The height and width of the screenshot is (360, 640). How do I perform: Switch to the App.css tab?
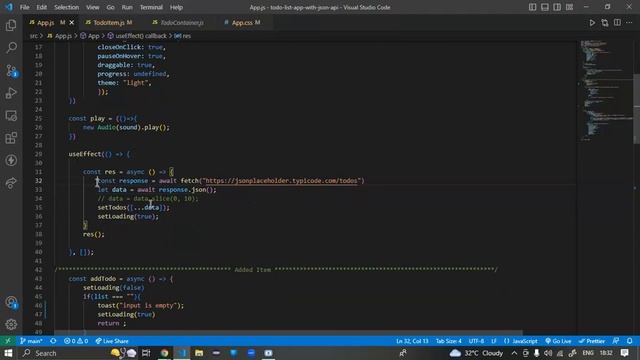point(243,22)
